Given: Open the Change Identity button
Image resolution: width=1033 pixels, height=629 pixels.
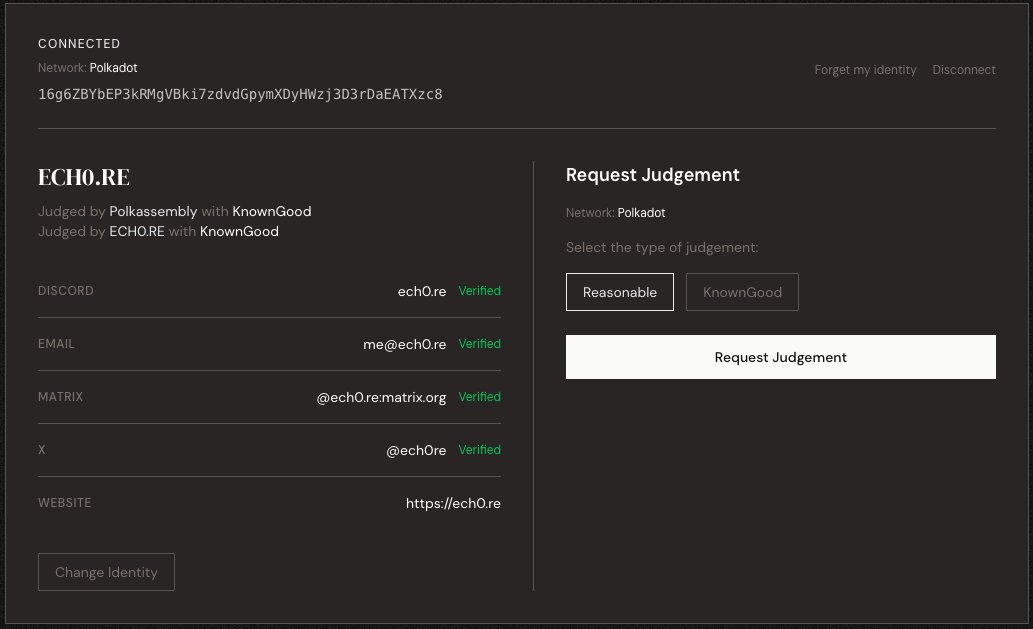Looking at the screenshot, I should [106, 572].
